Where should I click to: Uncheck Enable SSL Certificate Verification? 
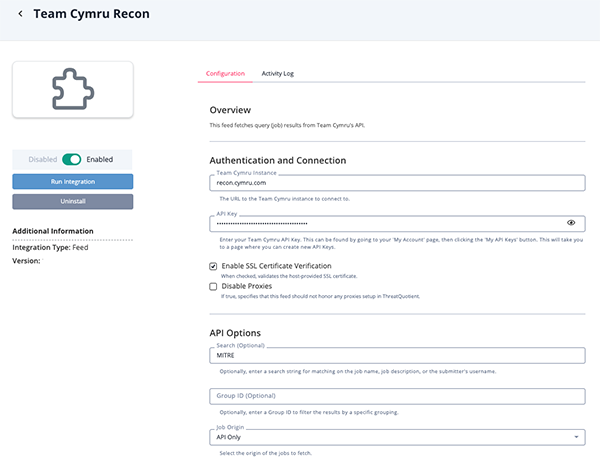click(x=213, y=266)
